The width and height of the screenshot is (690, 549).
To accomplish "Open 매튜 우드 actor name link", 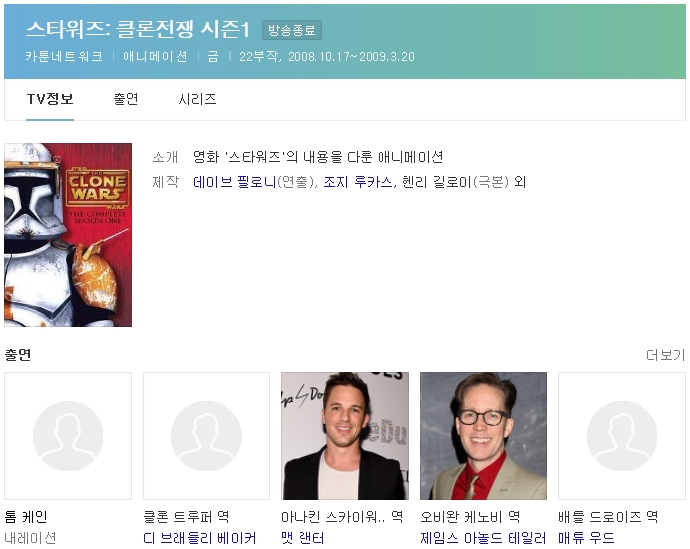I will (586, 538).
